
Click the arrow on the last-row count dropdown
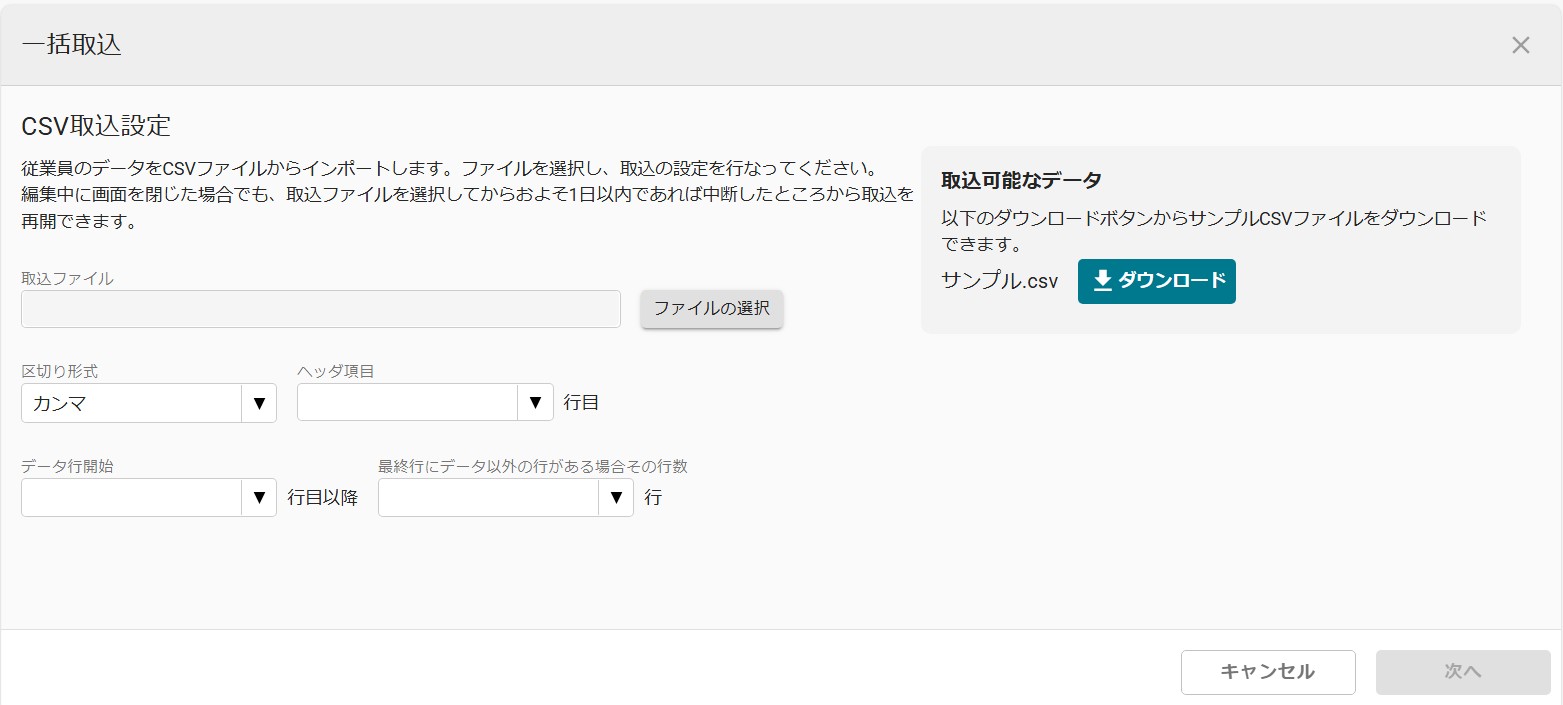(616, 497)
